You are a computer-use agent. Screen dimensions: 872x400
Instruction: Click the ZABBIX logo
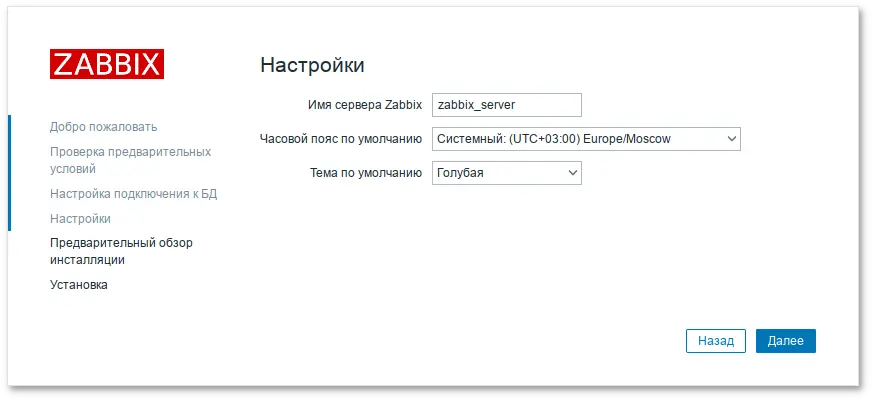click(x=107, y=64)
